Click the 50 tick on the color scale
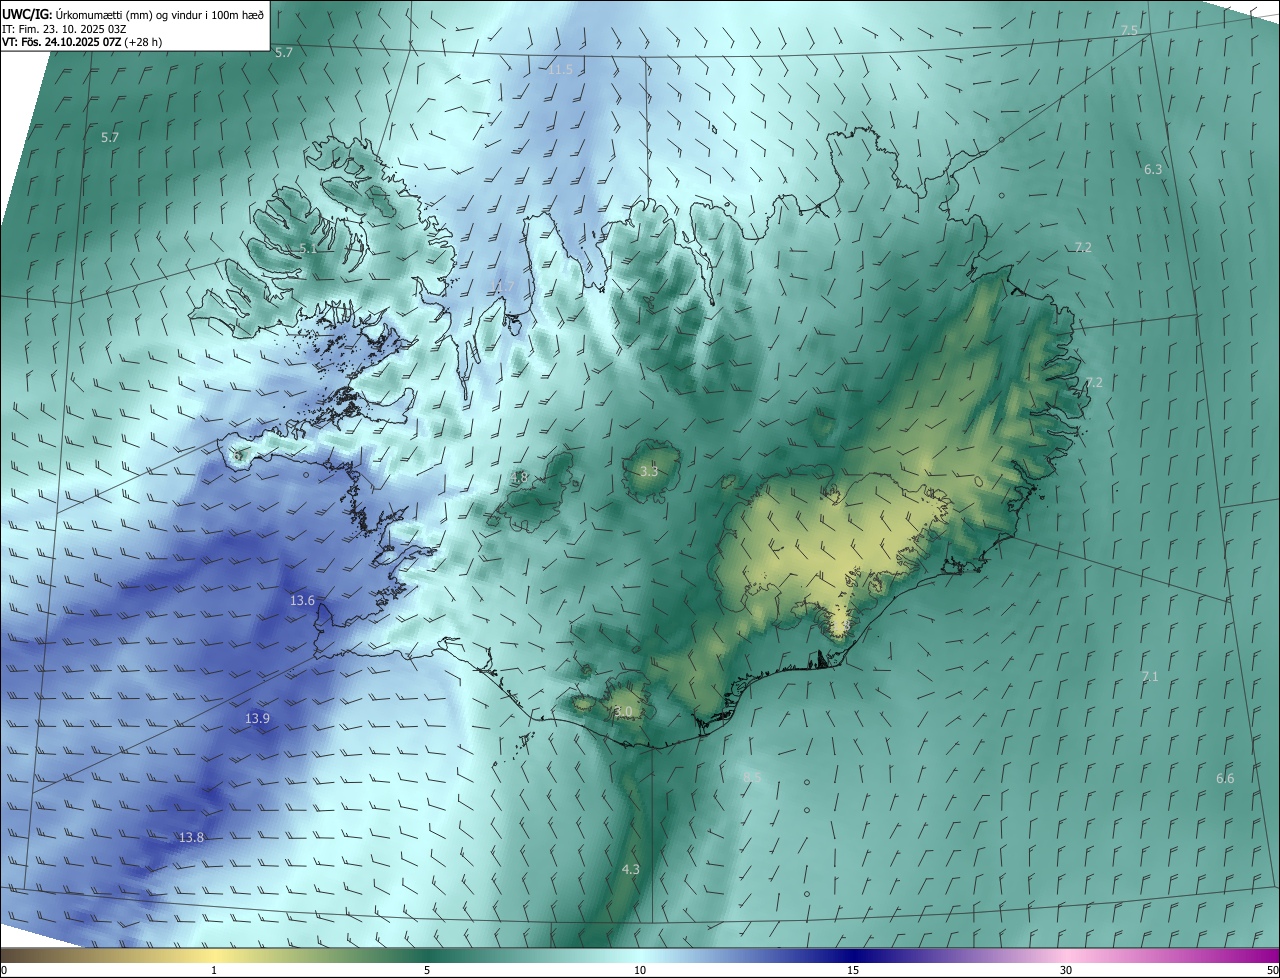The height and width of the screenshot is (978, 1280). [x=1272, y=971]
